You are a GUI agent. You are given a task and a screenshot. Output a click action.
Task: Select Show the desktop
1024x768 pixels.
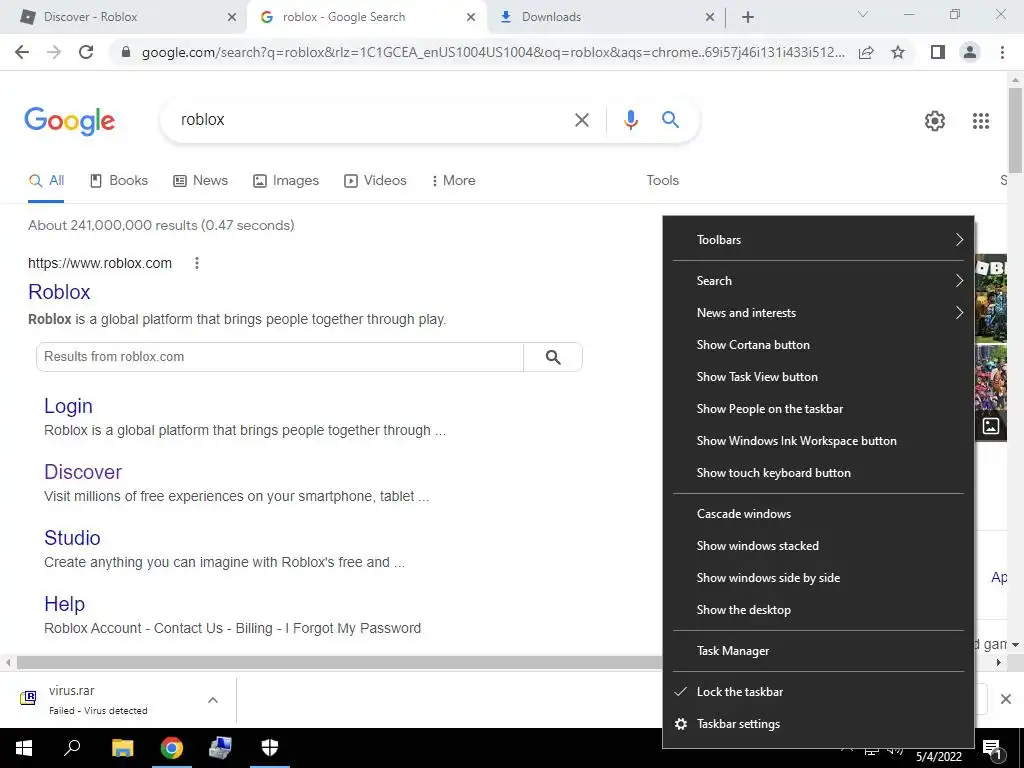coord(818,610)
